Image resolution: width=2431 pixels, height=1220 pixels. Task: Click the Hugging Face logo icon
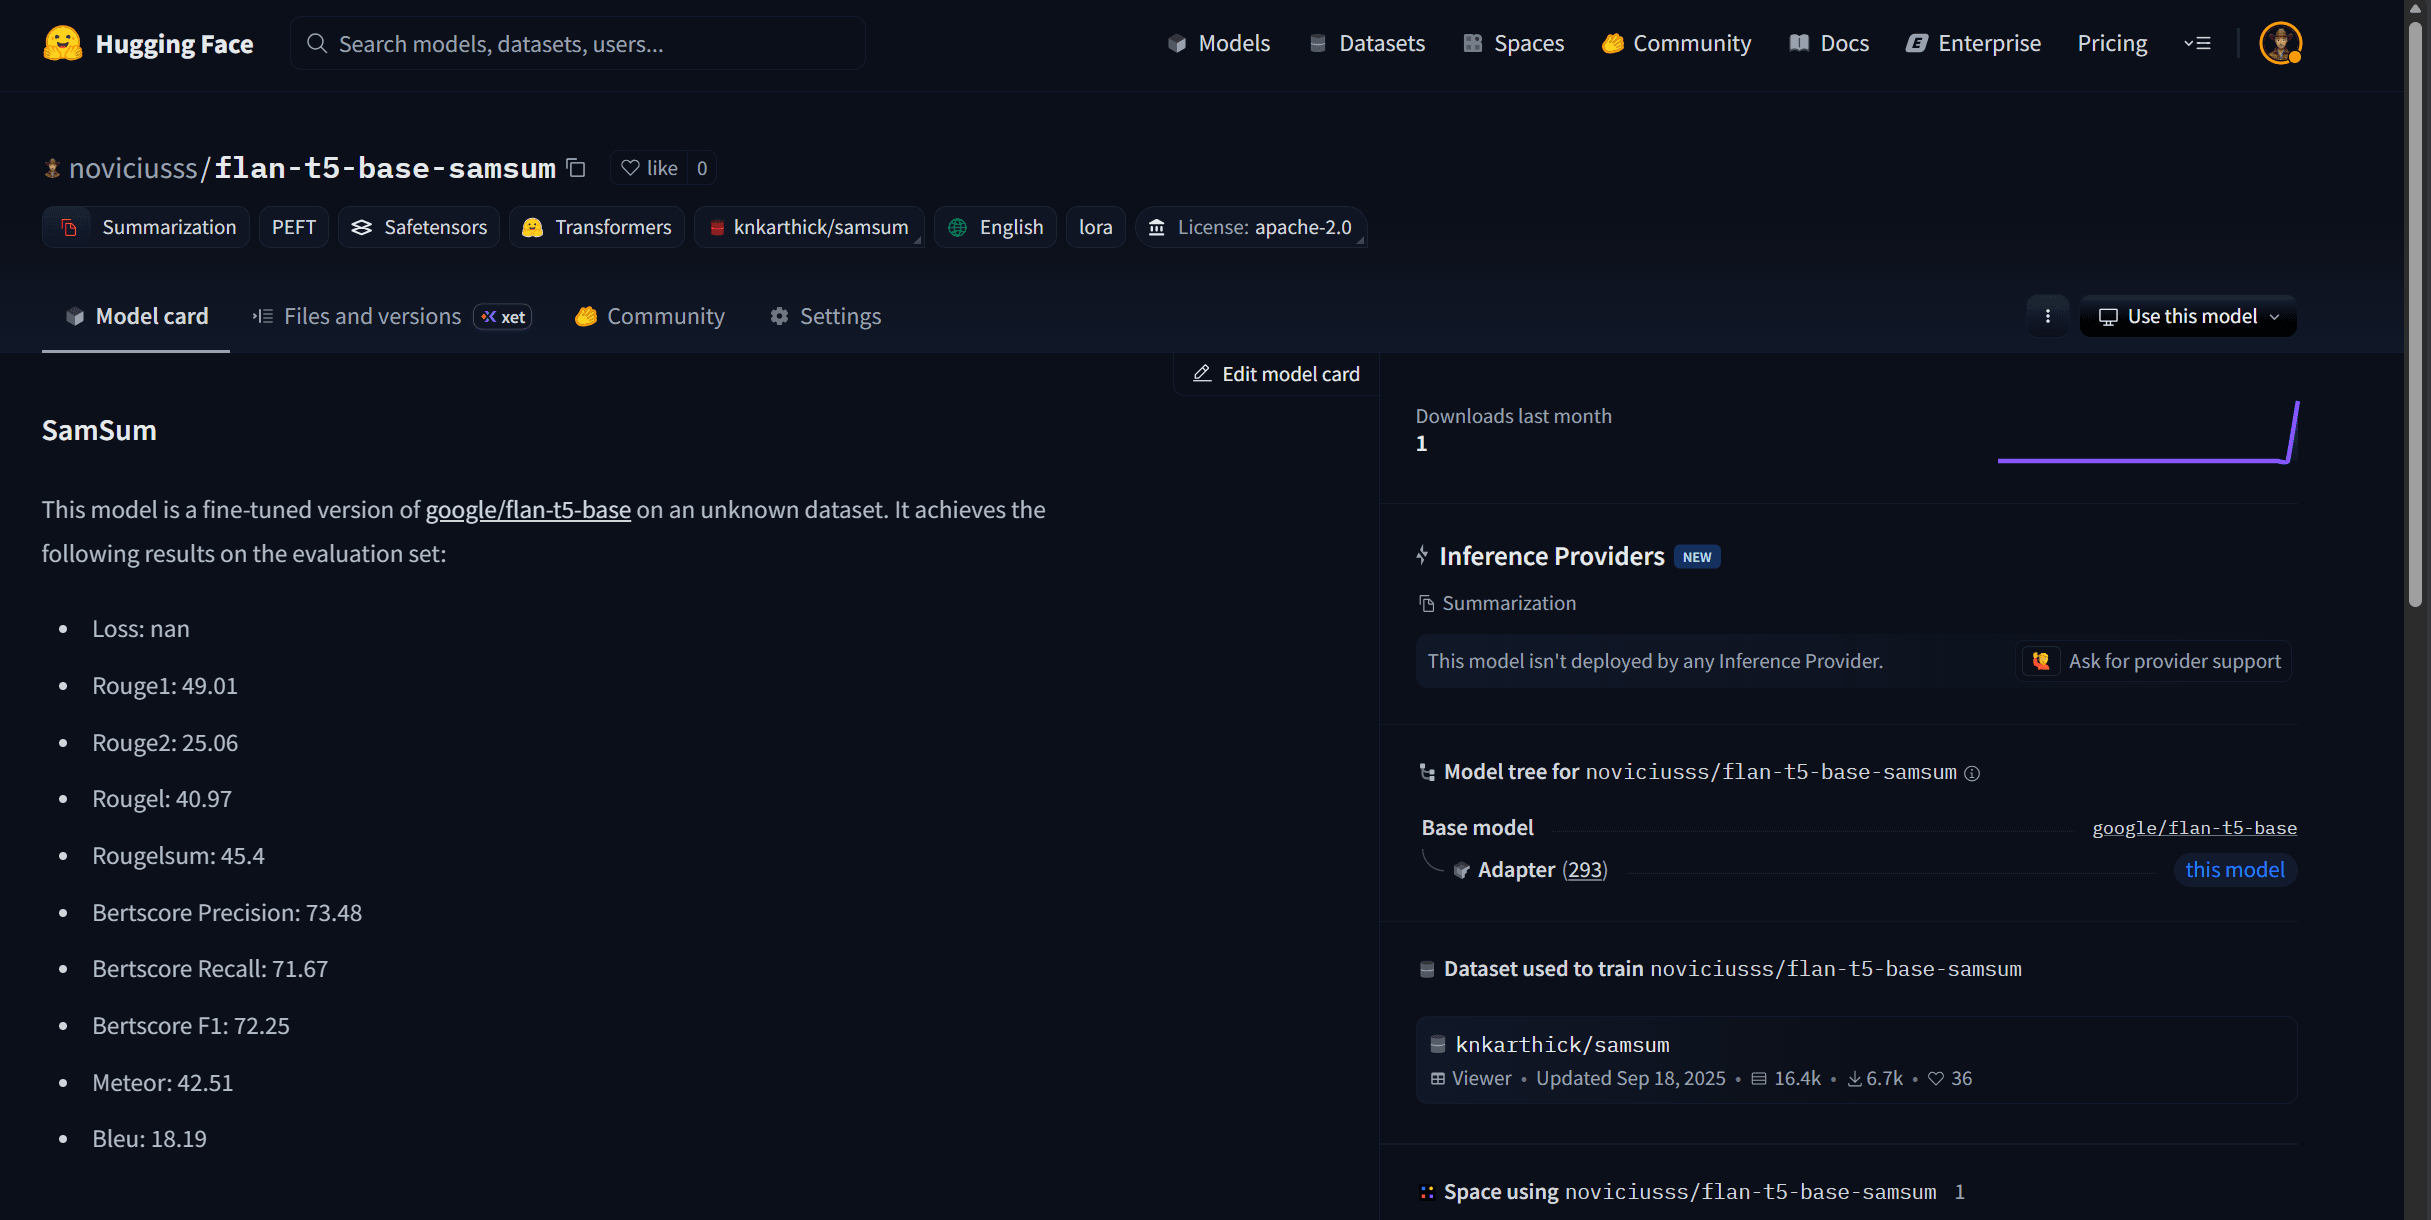coord(62,43)
